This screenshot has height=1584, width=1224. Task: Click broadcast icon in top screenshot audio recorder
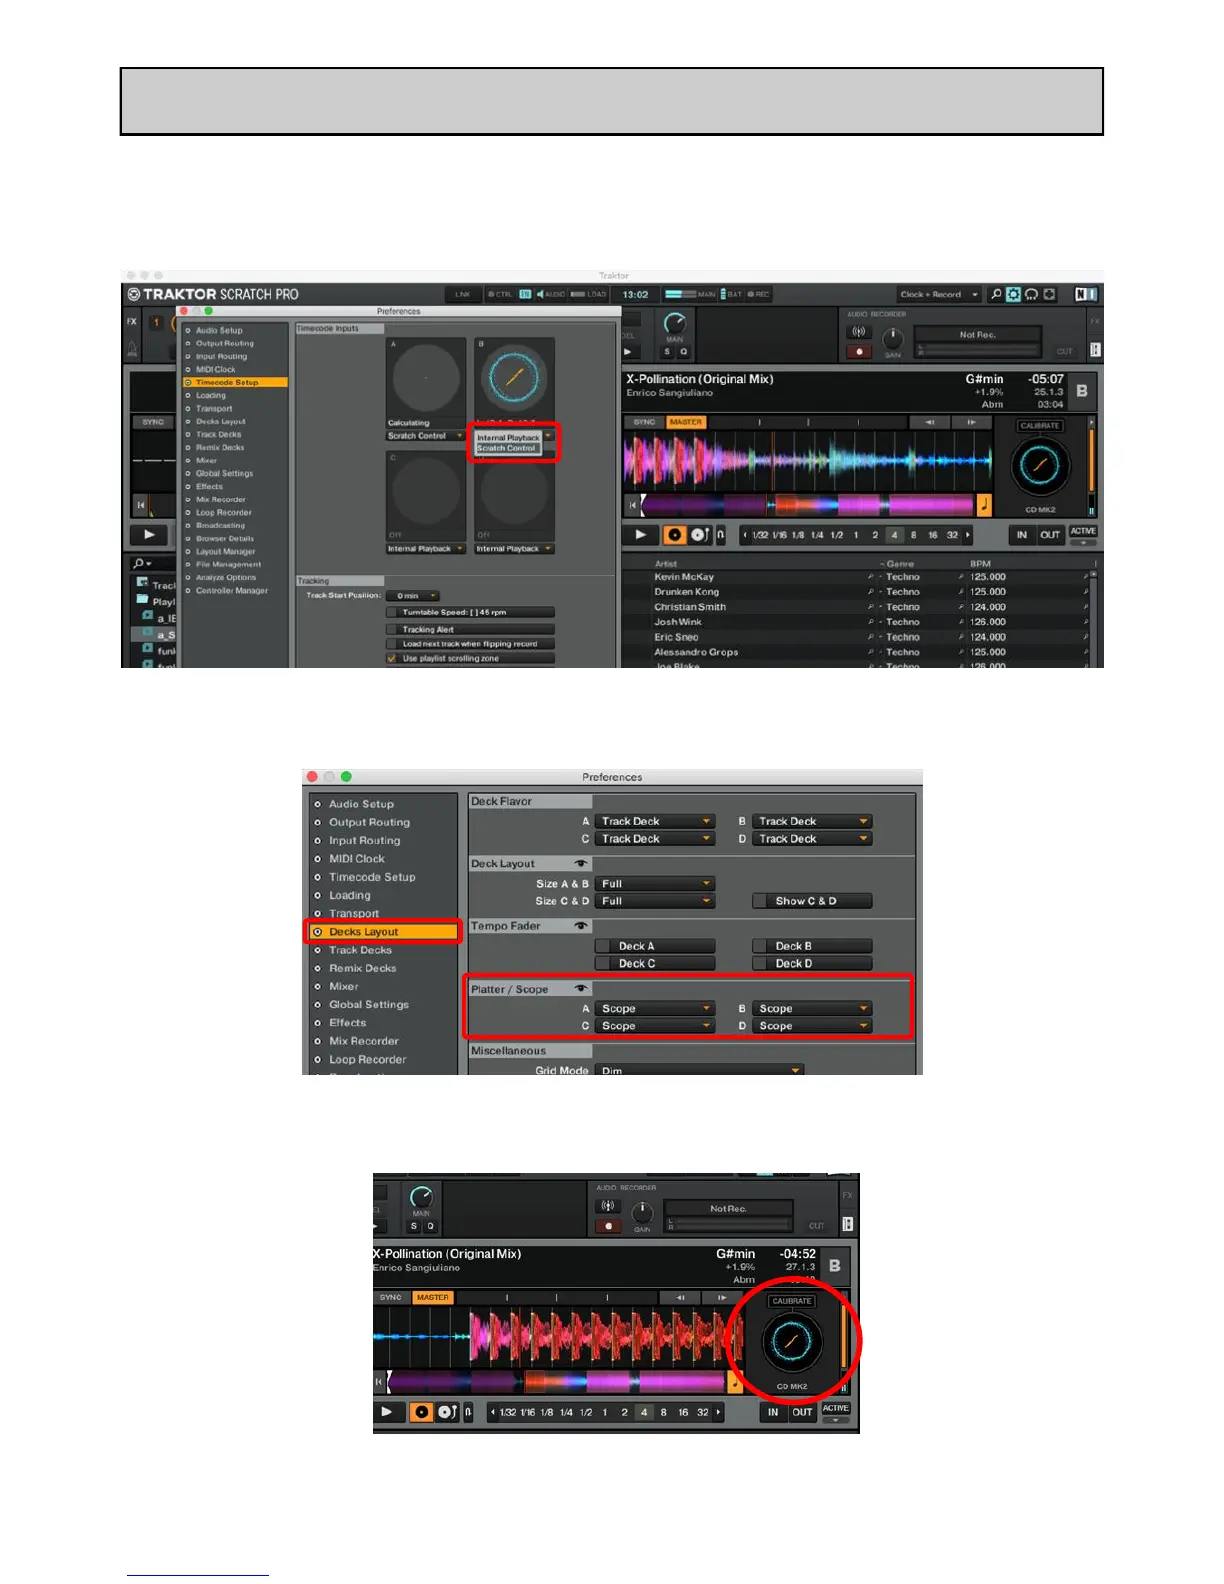tap(858, 332)
